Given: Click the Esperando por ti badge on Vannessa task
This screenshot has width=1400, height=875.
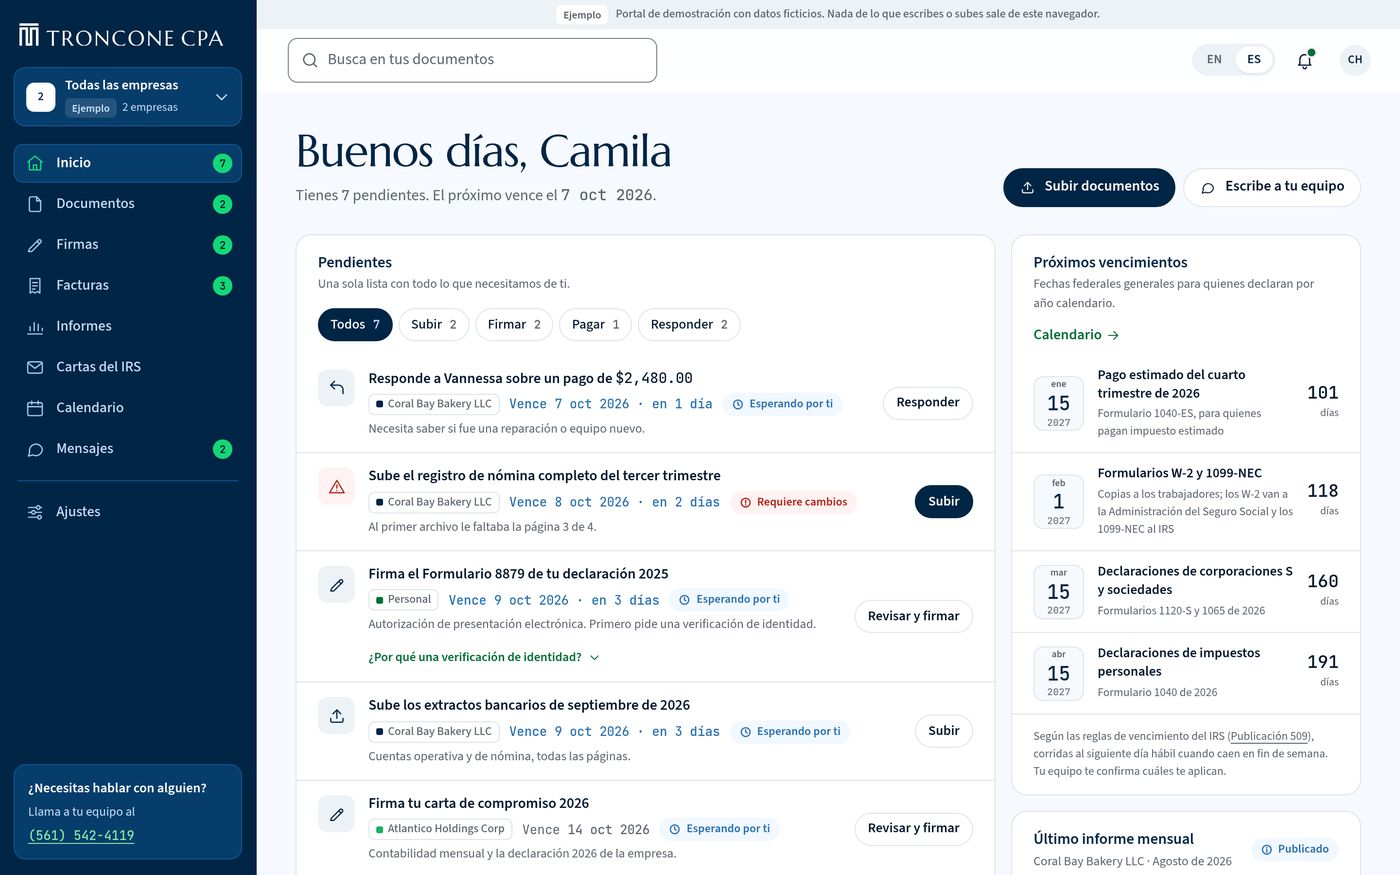Looking at the screenshot, I should (783, 404).
